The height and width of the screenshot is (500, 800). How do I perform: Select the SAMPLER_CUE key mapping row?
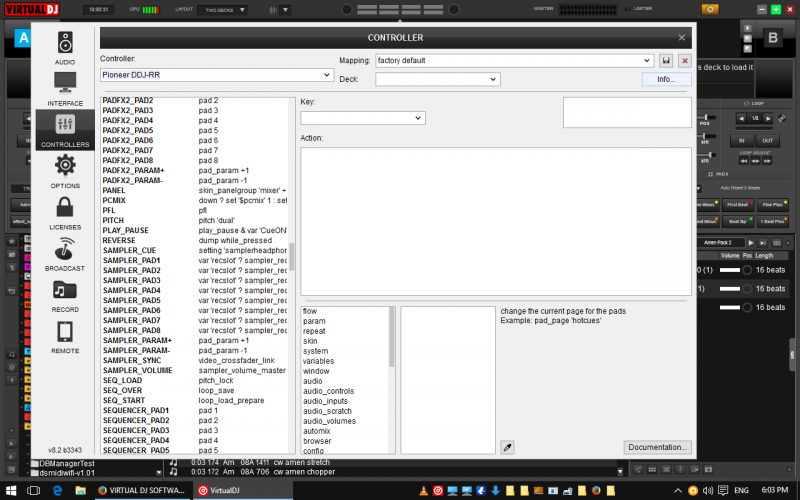[195, 251]
